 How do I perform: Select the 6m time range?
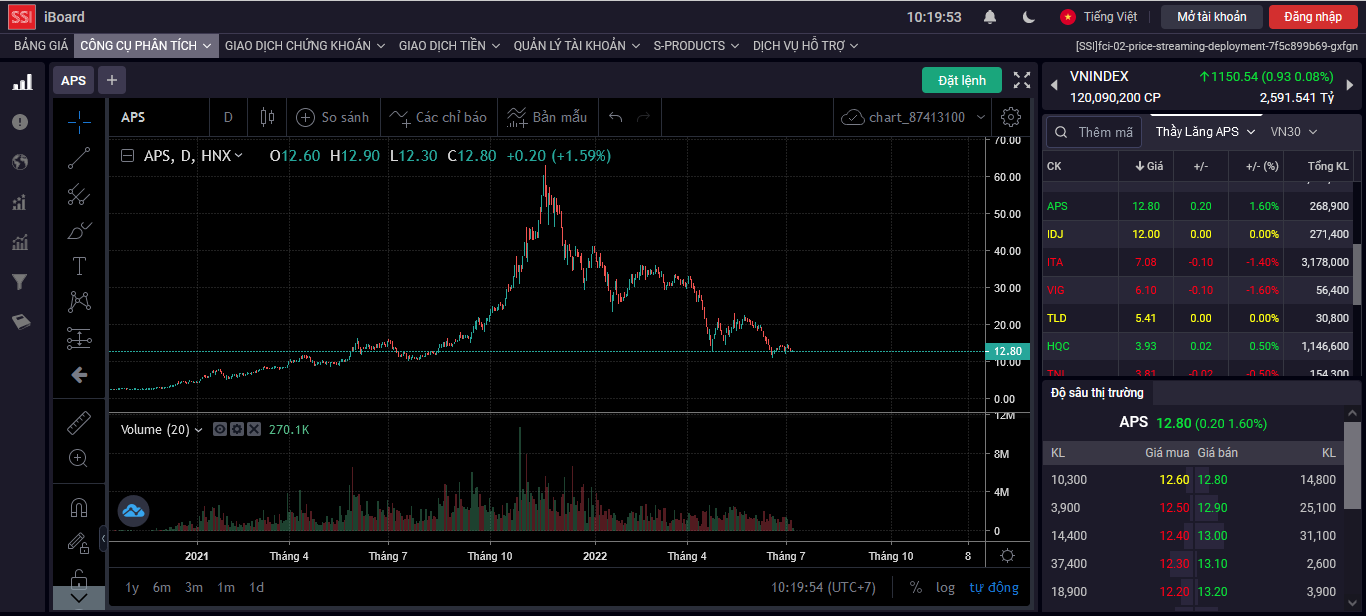click(x=162, y=587)
